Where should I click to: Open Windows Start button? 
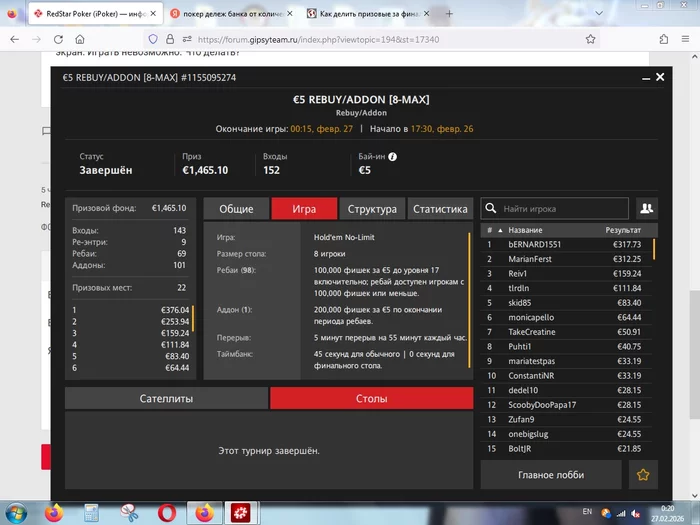point(16,513)
